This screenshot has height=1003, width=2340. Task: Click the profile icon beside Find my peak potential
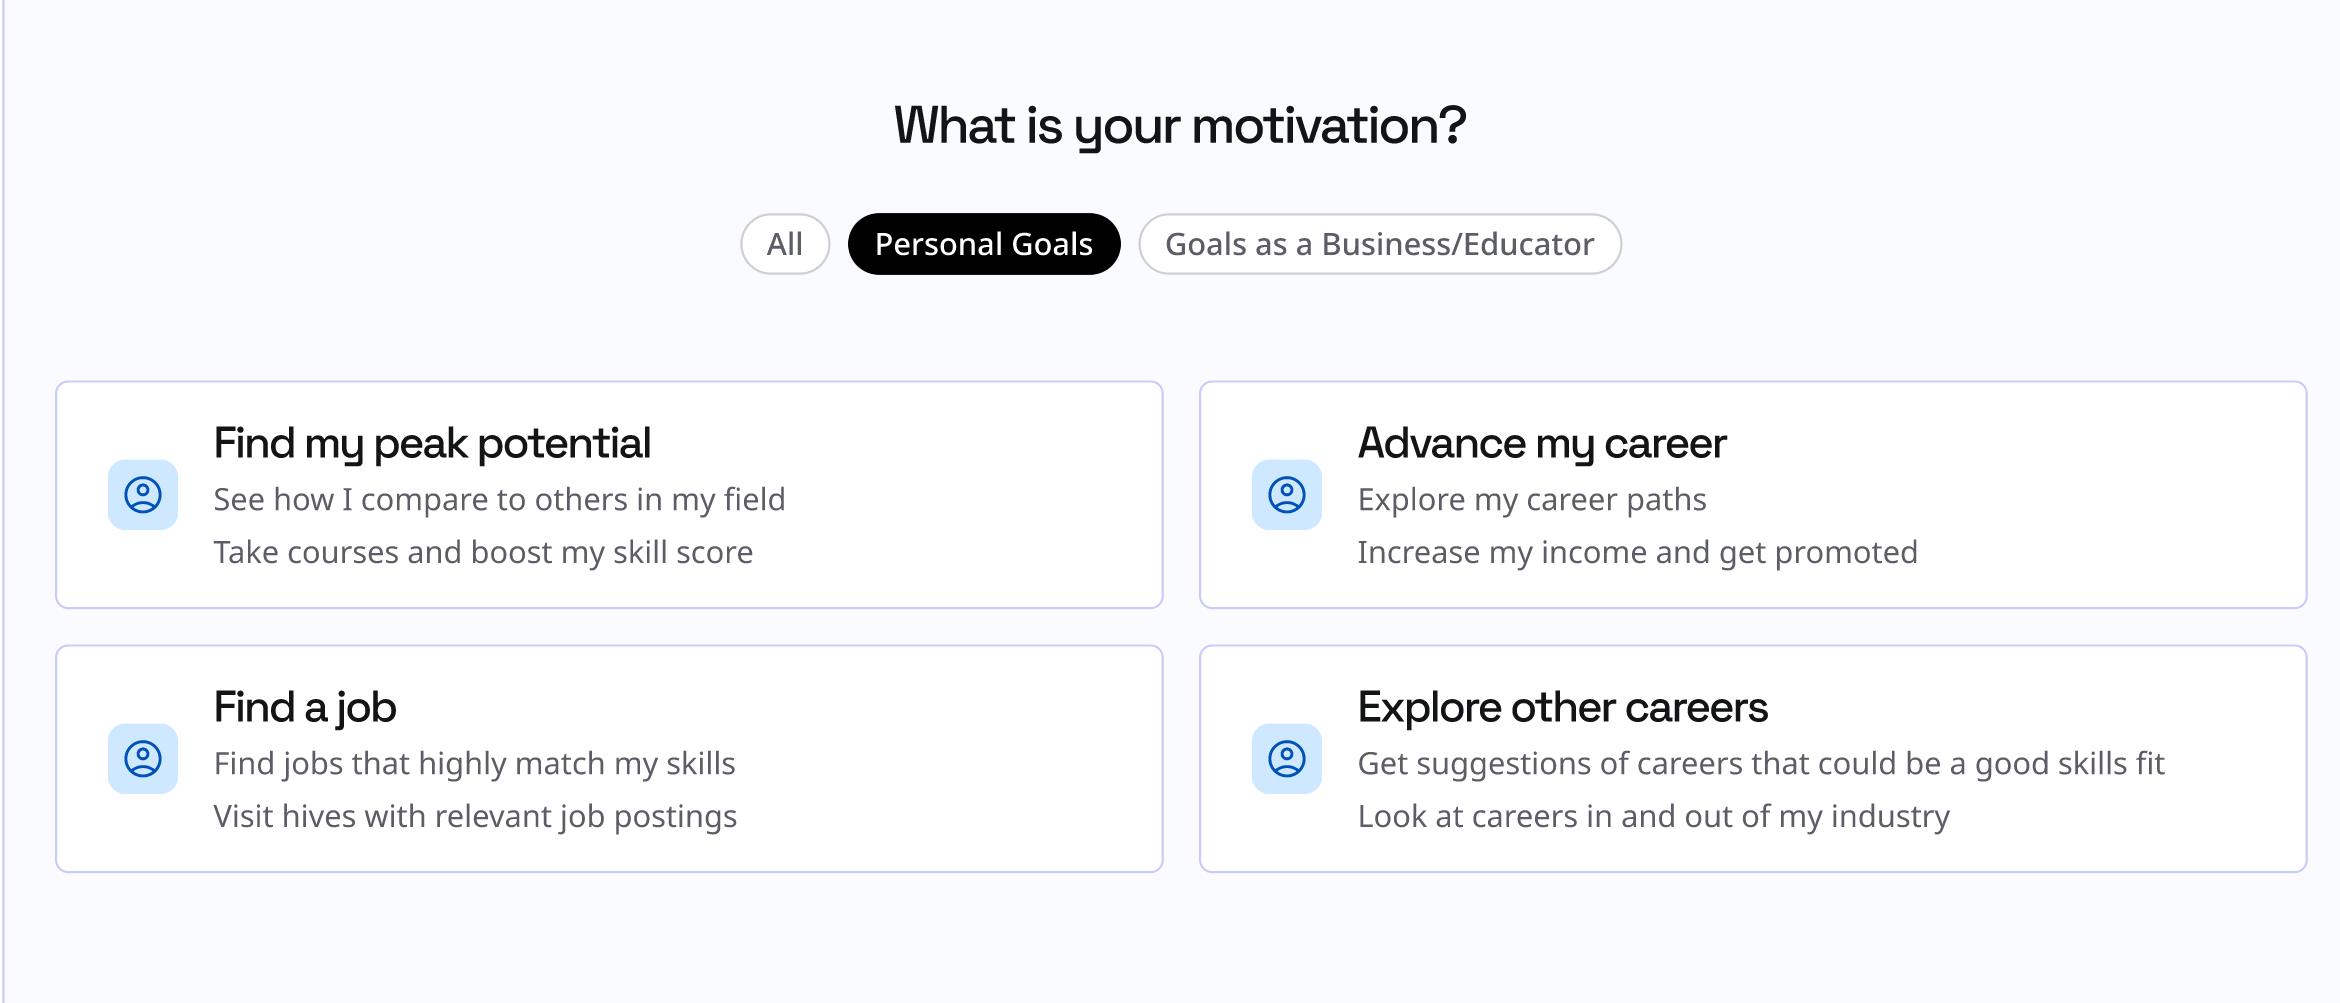point(143,495)
